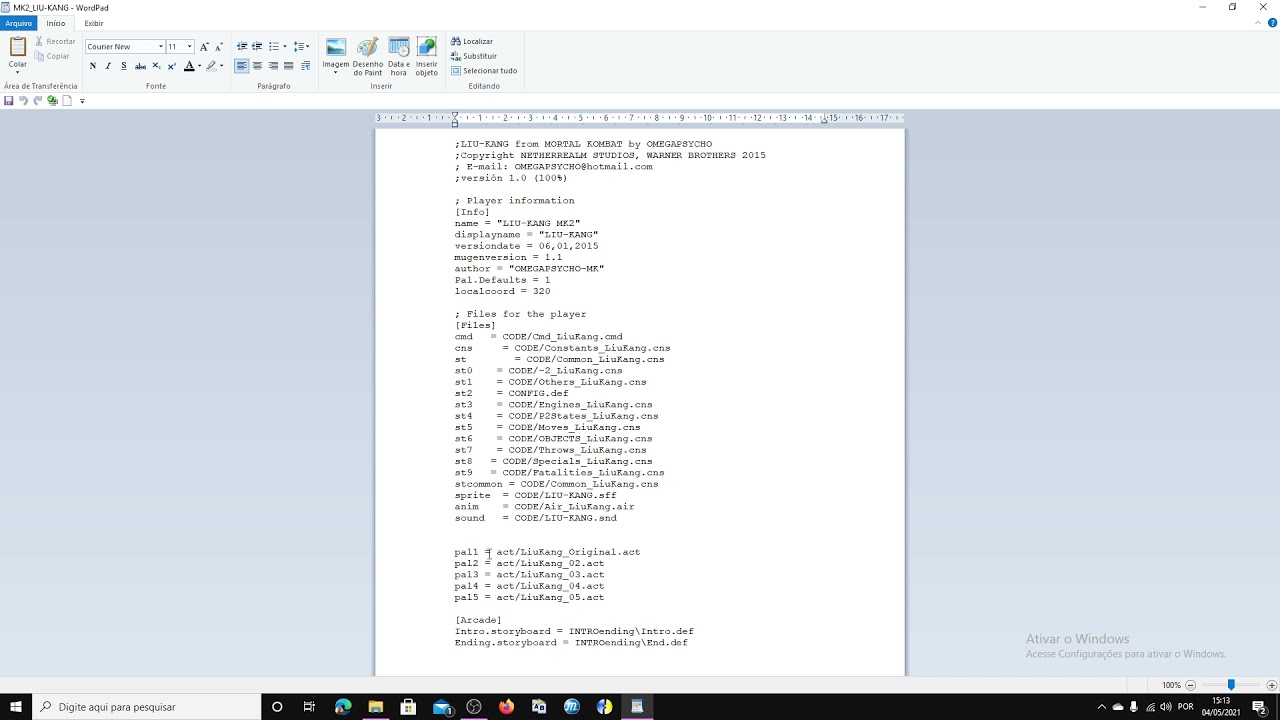Open the bullet list style dropdown arrow
Image resolution: width=1280 pixels, height=720 pixels.
[x=285, y=47]
